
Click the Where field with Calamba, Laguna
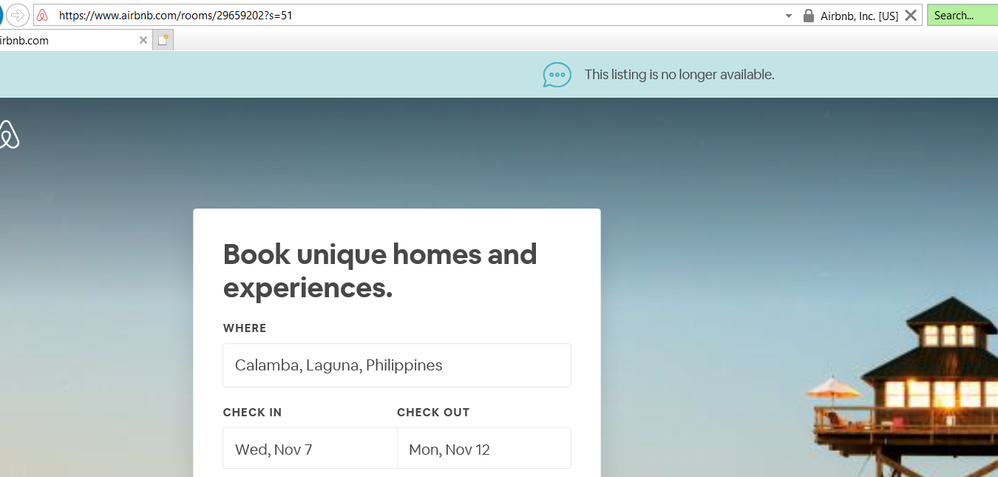coord(396,365)
